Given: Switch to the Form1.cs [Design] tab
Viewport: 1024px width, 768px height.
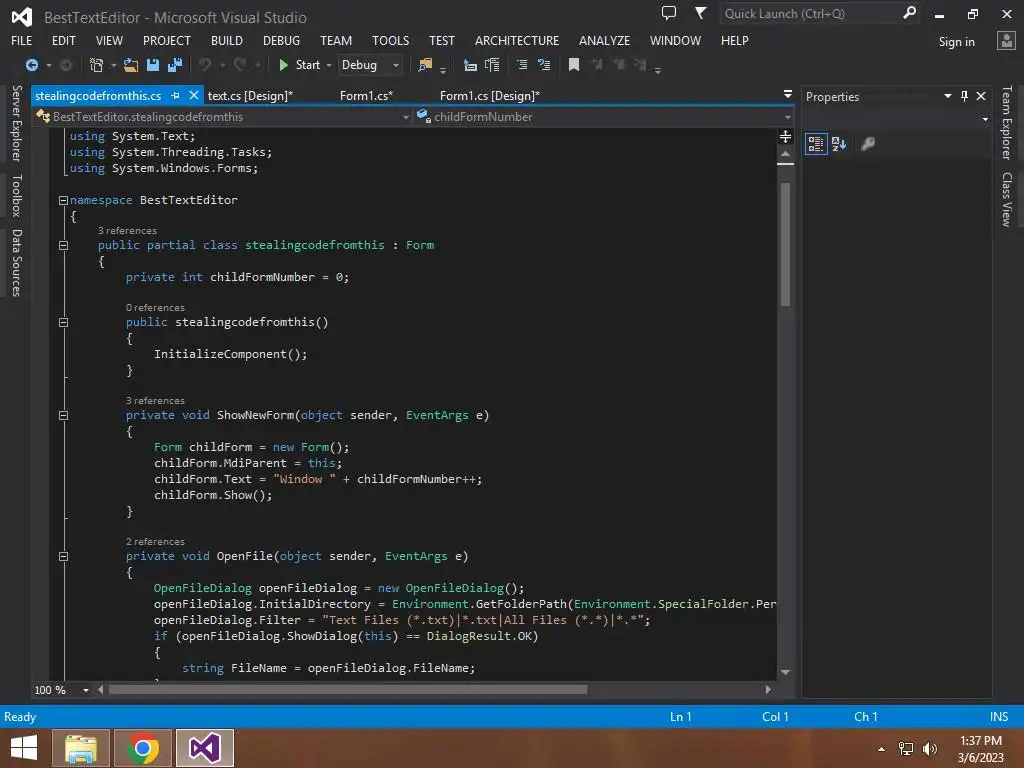Looking at the screenshot, I should coord(490,95).
